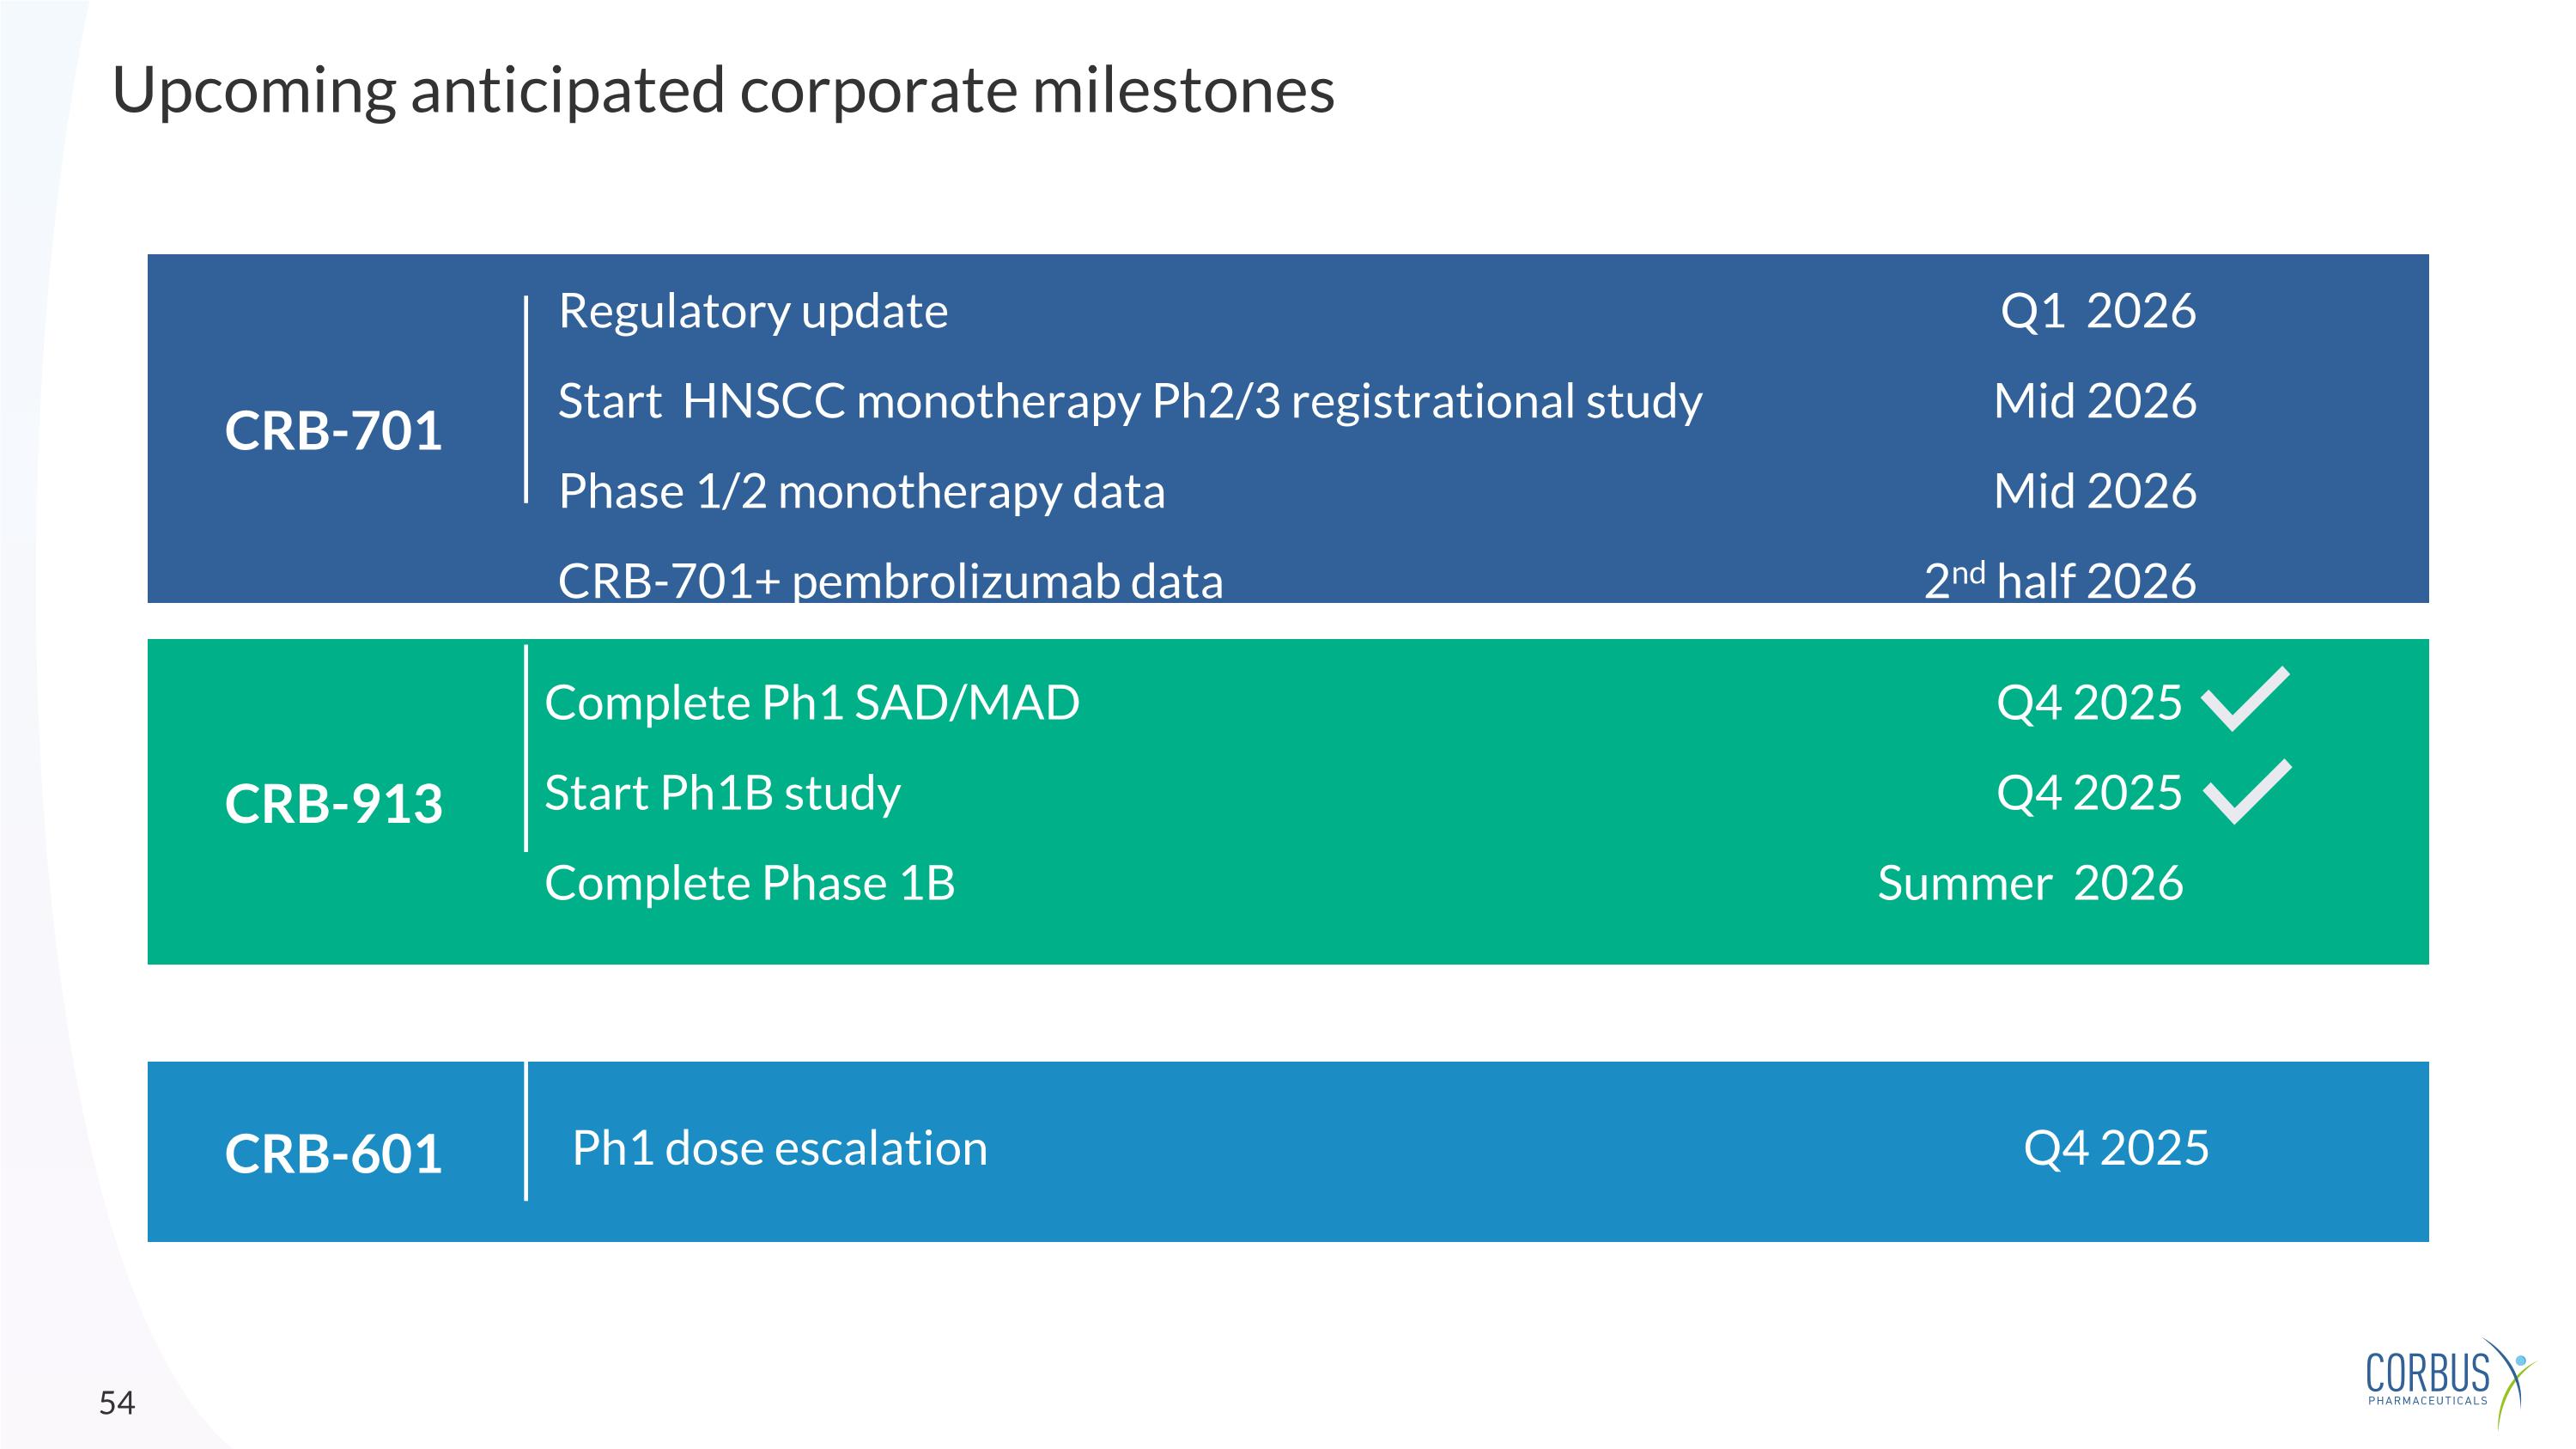The image size is (2576, 1449).
Task: Click the Q4 2025 date in CRB-601 row
Action: [2115, 1148]
